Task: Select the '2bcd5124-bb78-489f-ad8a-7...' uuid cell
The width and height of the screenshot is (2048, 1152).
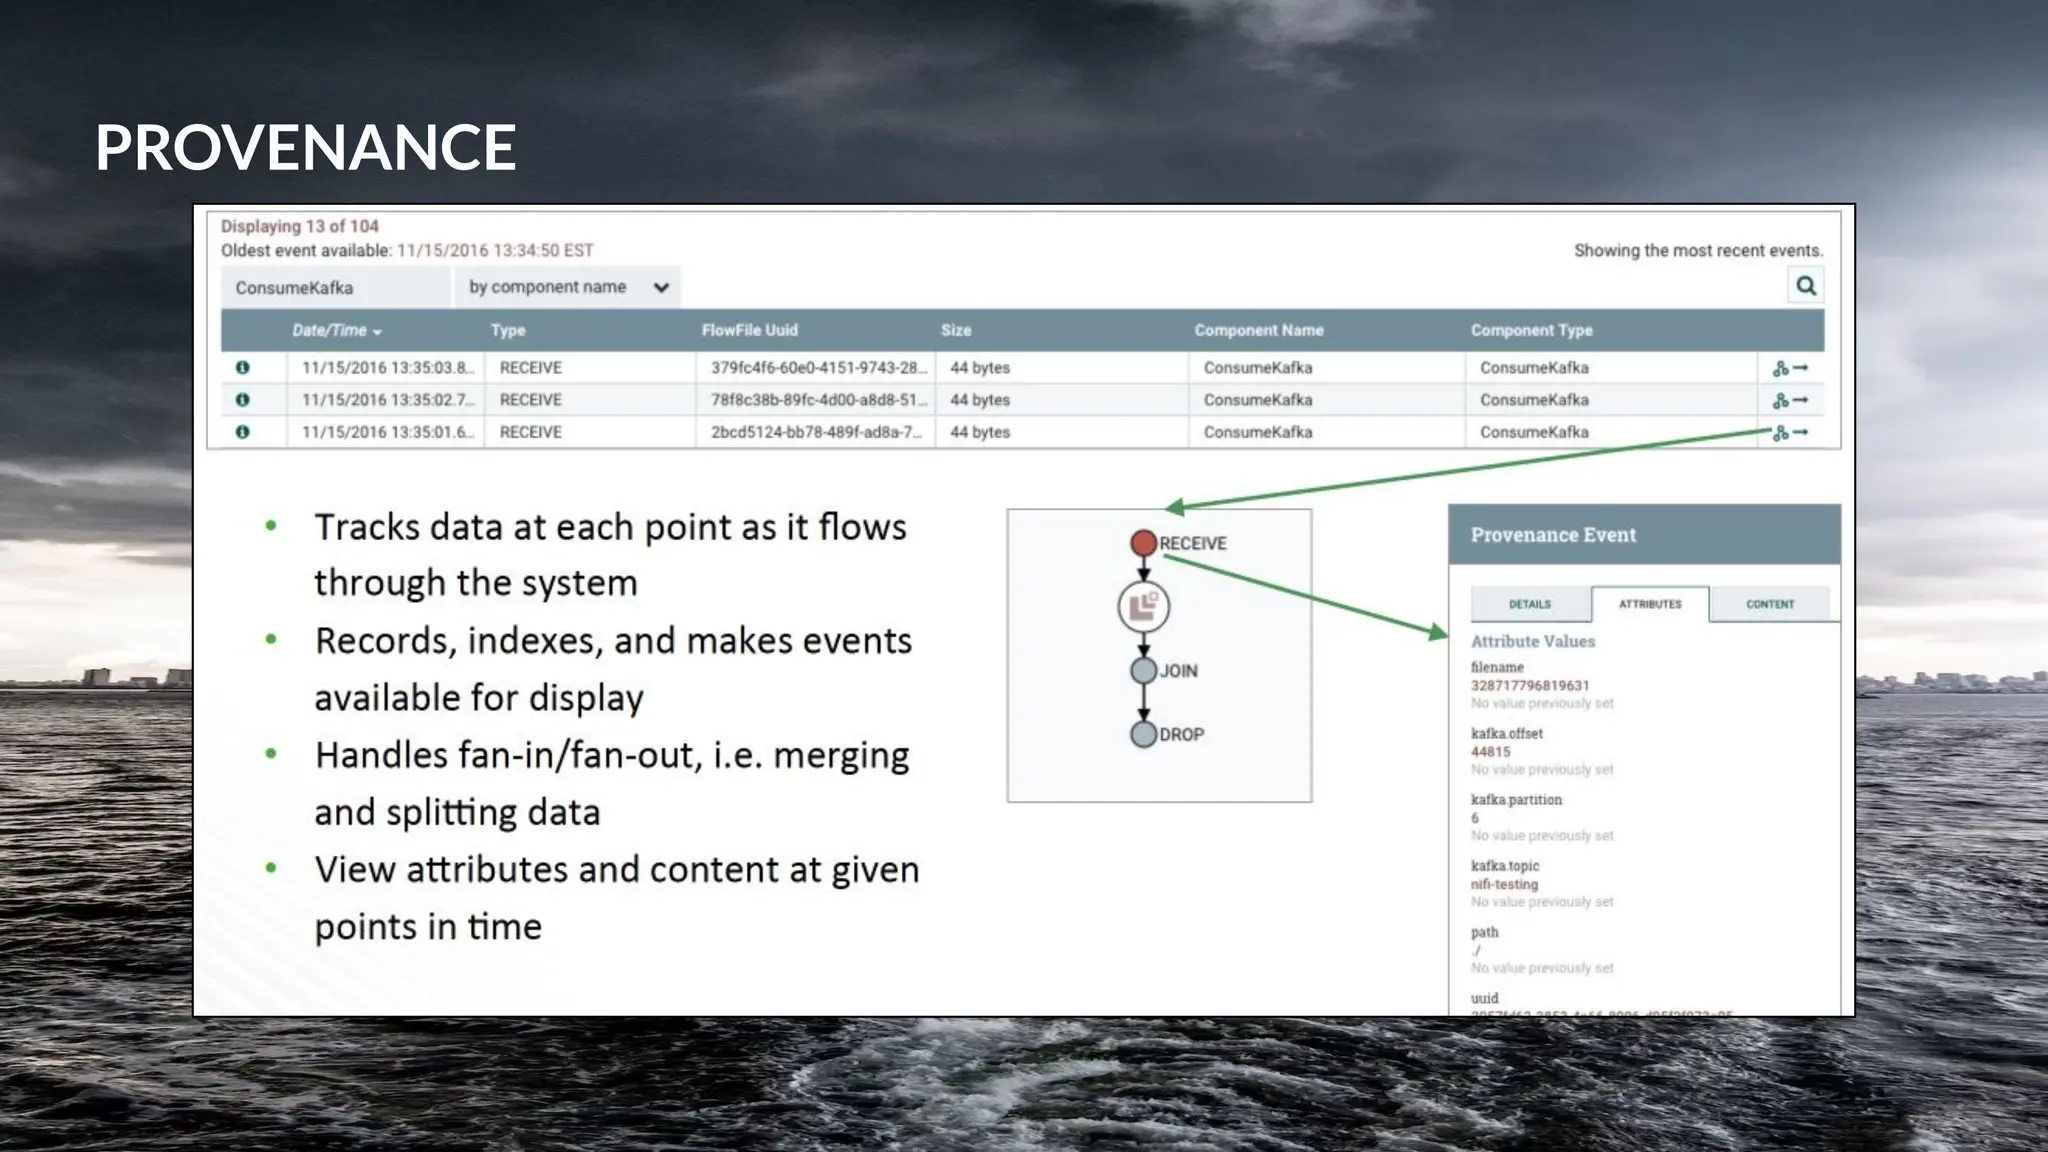Action: click(x=816, y=432)
